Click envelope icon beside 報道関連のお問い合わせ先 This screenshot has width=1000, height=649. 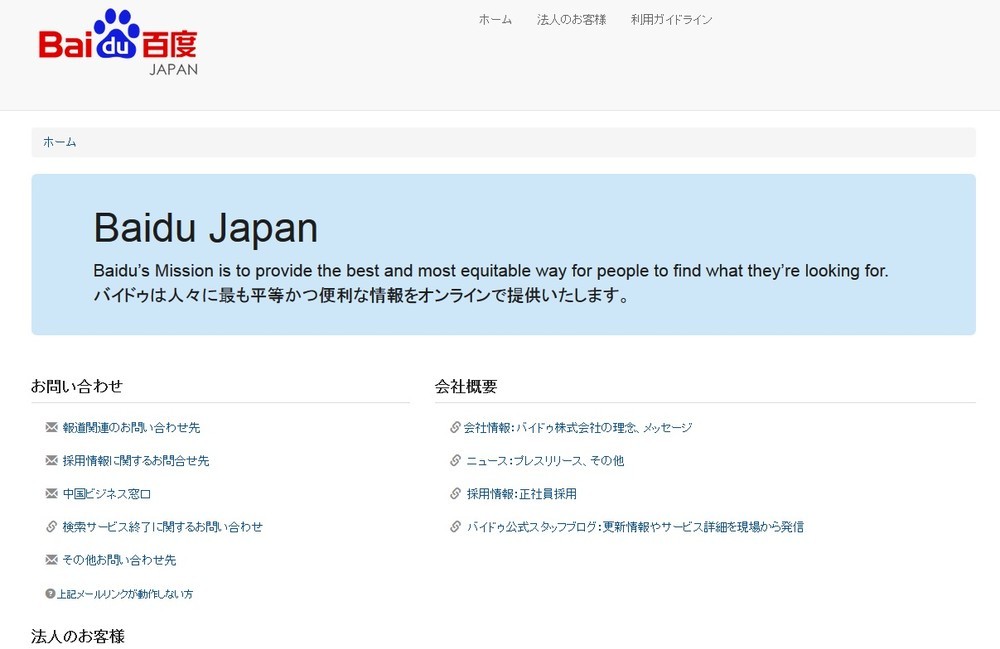(x=52, y=427)
